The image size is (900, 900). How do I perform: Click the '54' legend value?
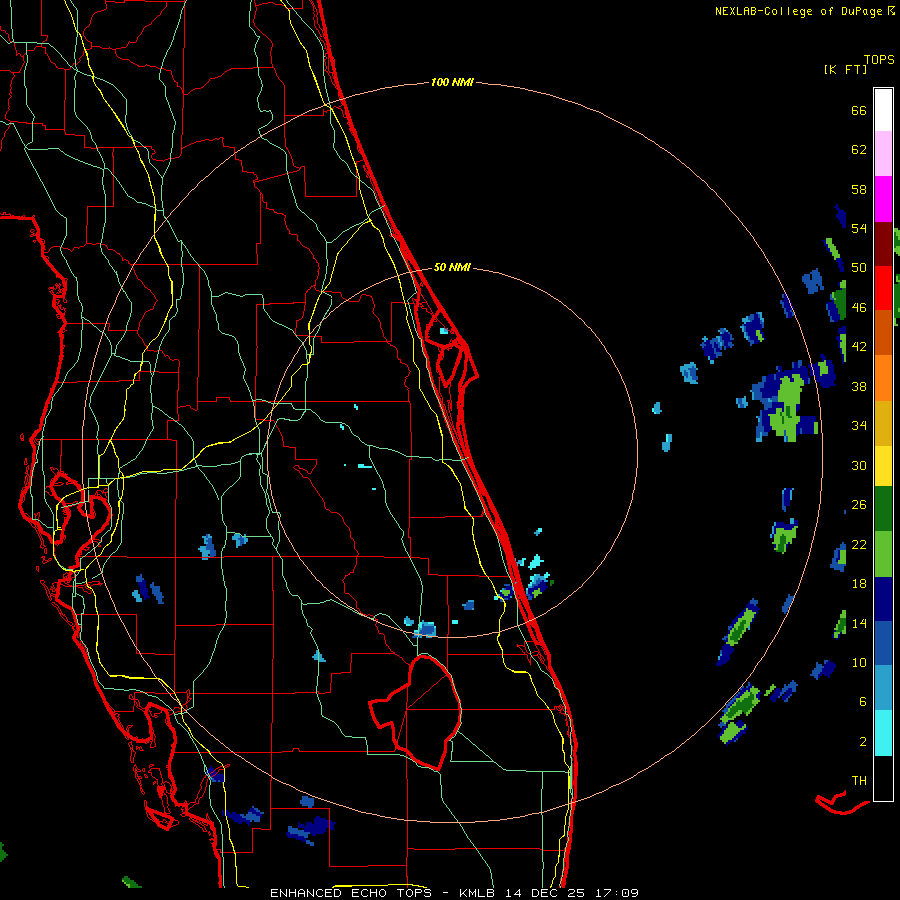[859, 228]
